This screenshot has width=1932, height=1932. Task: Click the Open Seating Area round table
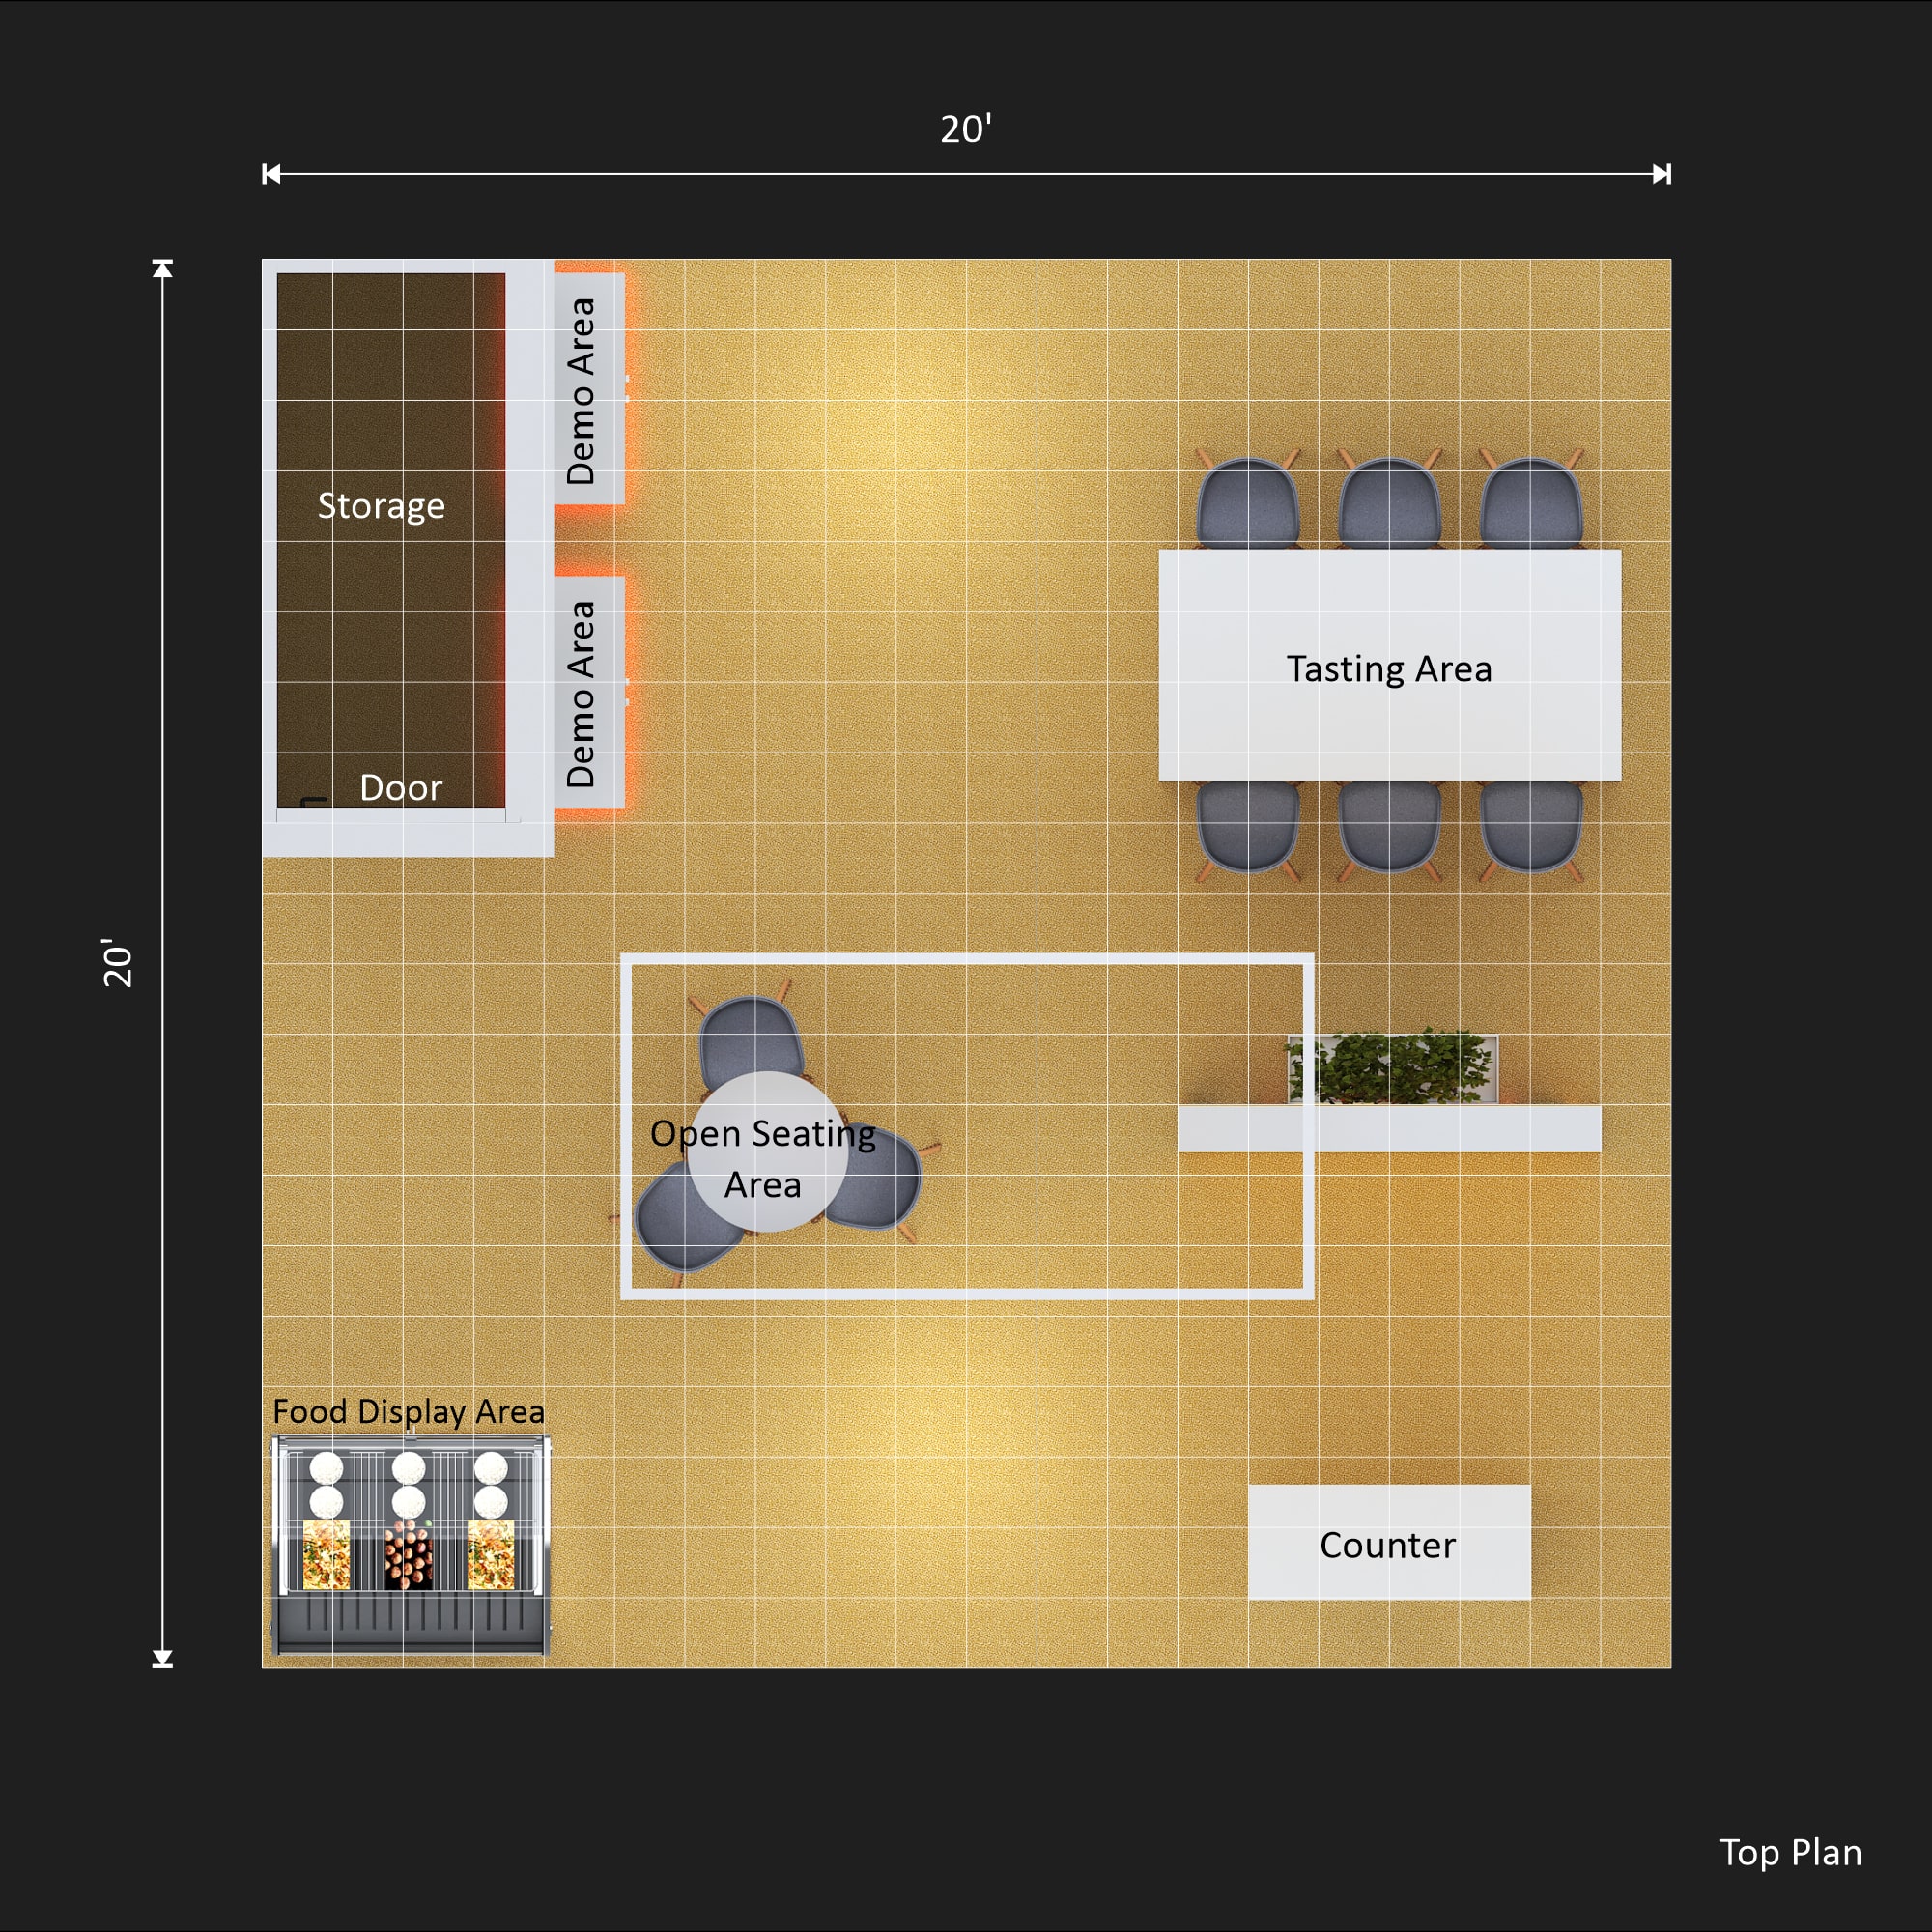(766, 1153)
